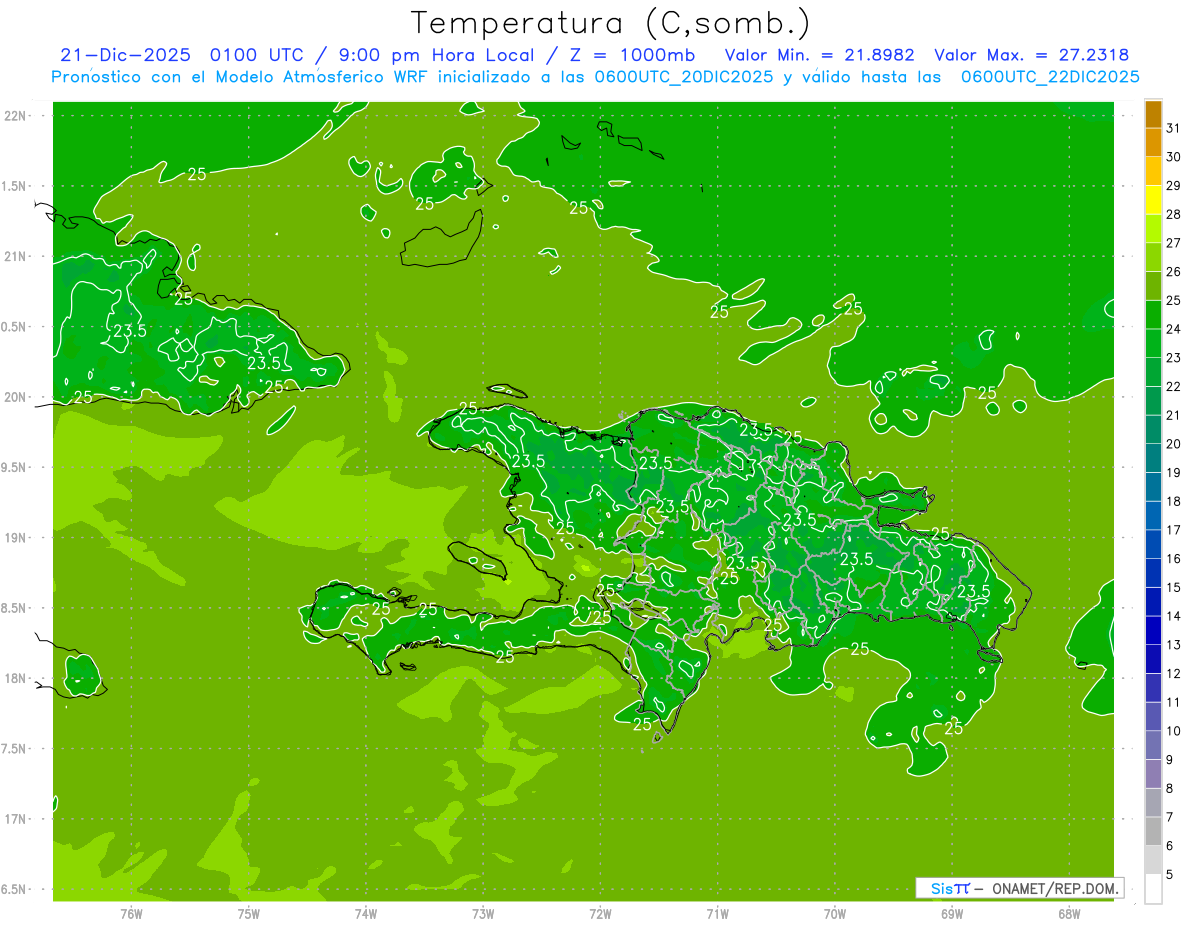Click Valor Max. = 27.2318

coord(1032,55)
